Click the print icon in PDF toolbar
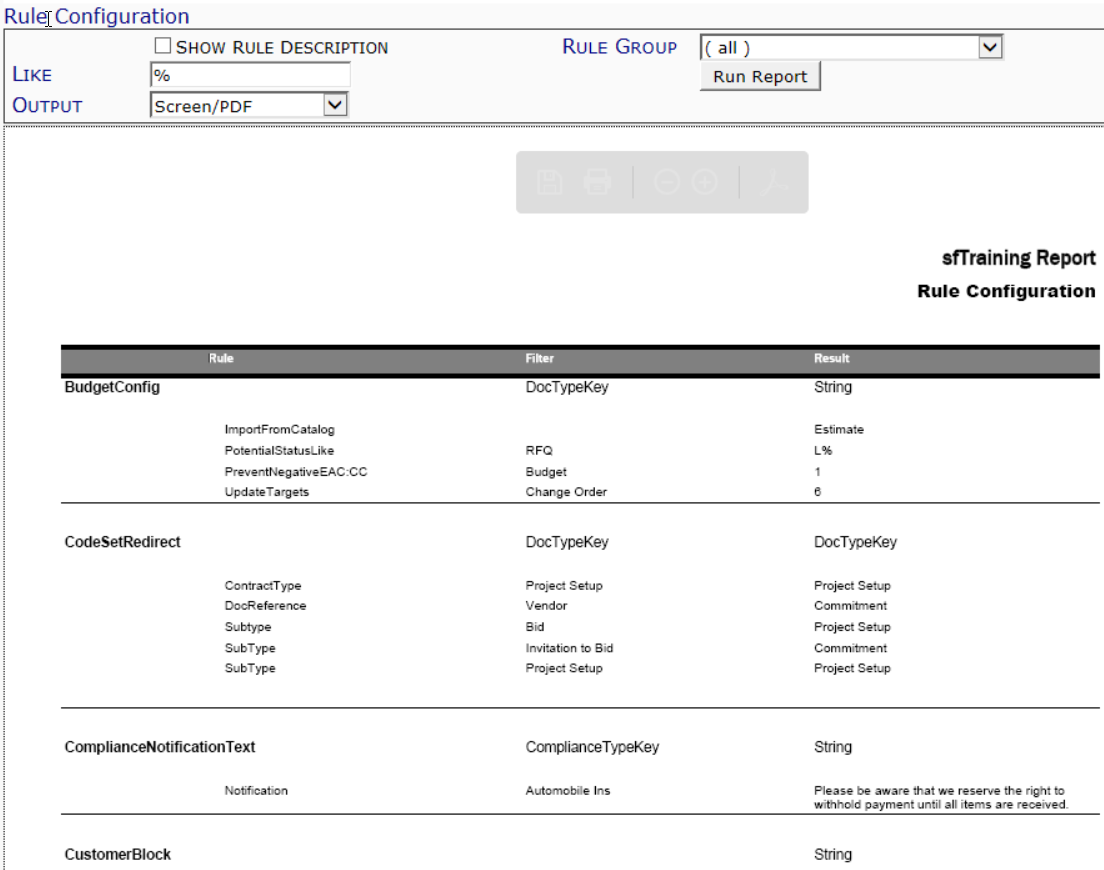The image size is (1104, 870). click(x=597, y=182)
